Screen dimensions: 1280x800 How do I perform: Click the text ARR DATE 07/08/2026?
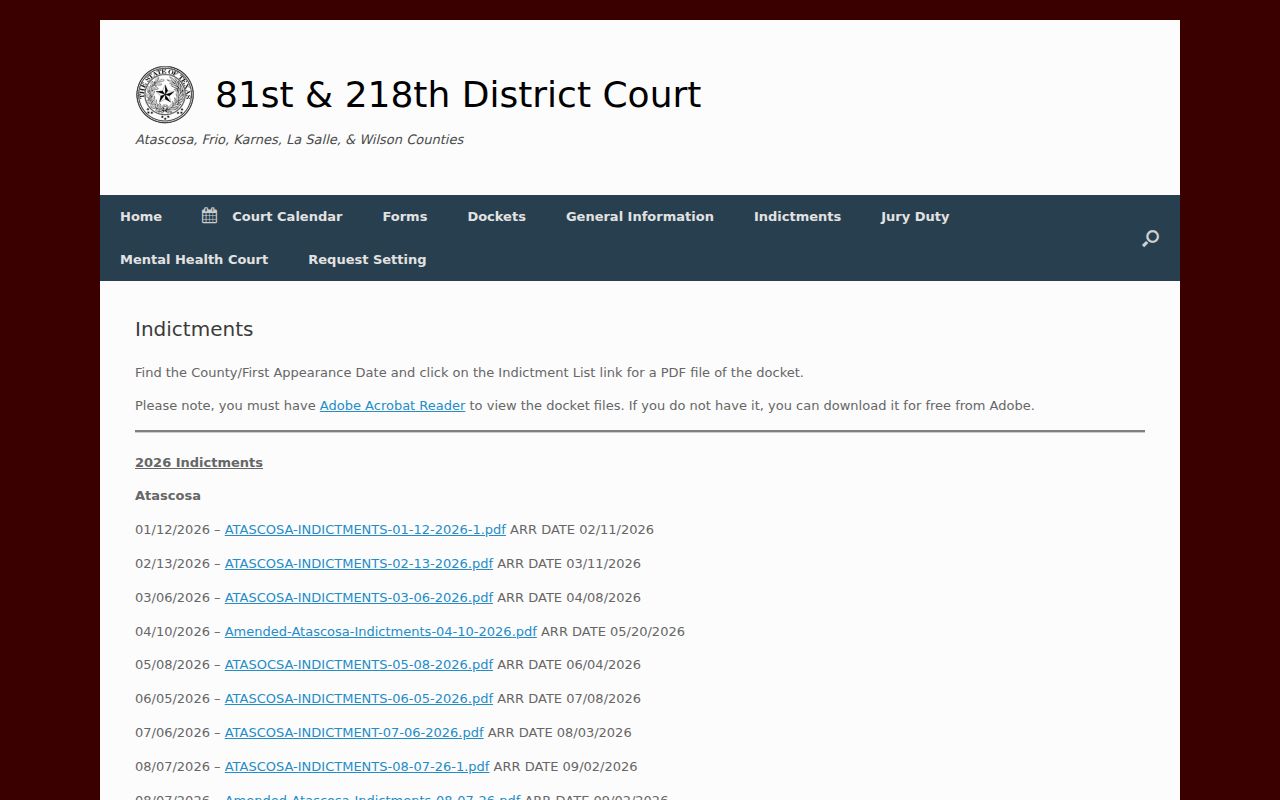pos(569,699)
